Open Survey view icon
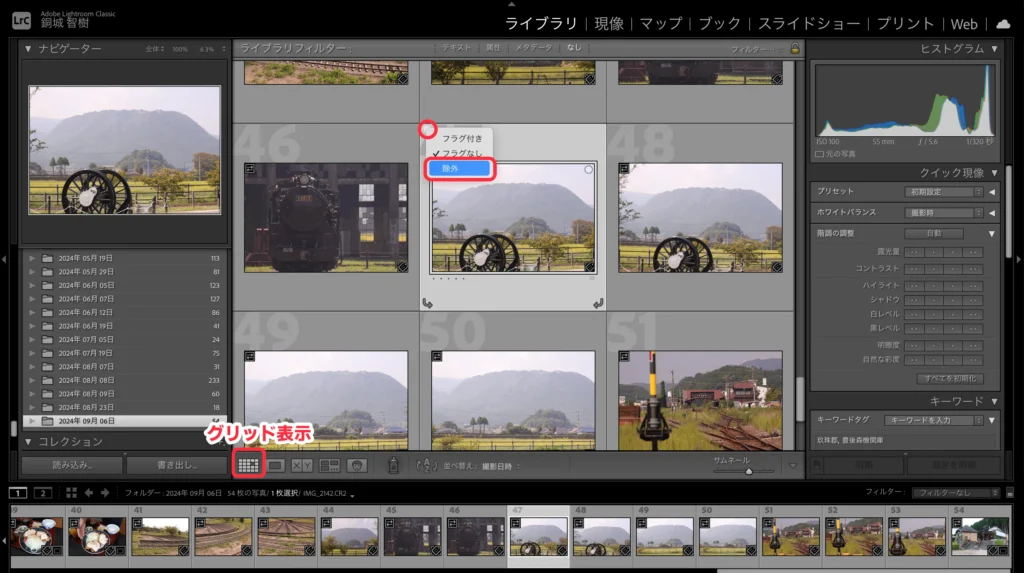Viewport: 1024px width, 573px height. [x=329, y=465]
